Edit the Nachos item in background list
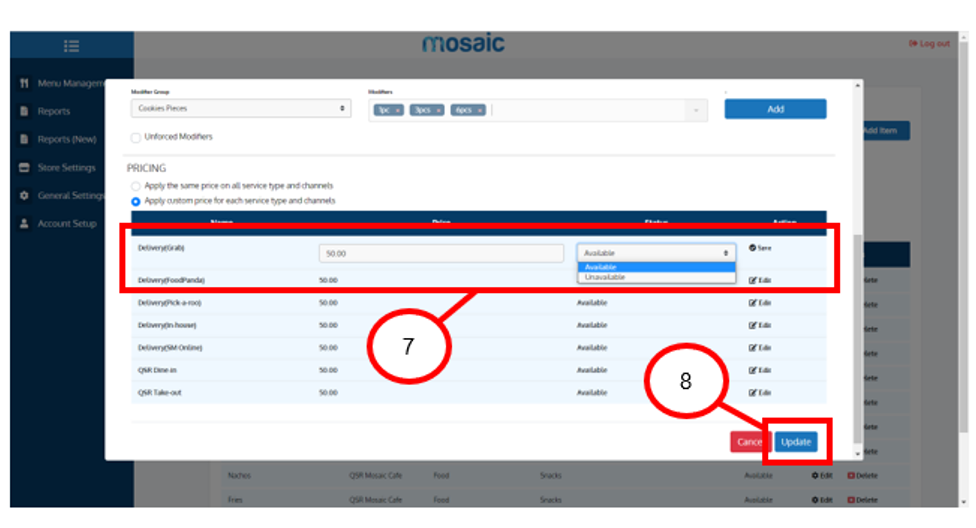This screenshot has height=528, width=976. click(822, 476)
